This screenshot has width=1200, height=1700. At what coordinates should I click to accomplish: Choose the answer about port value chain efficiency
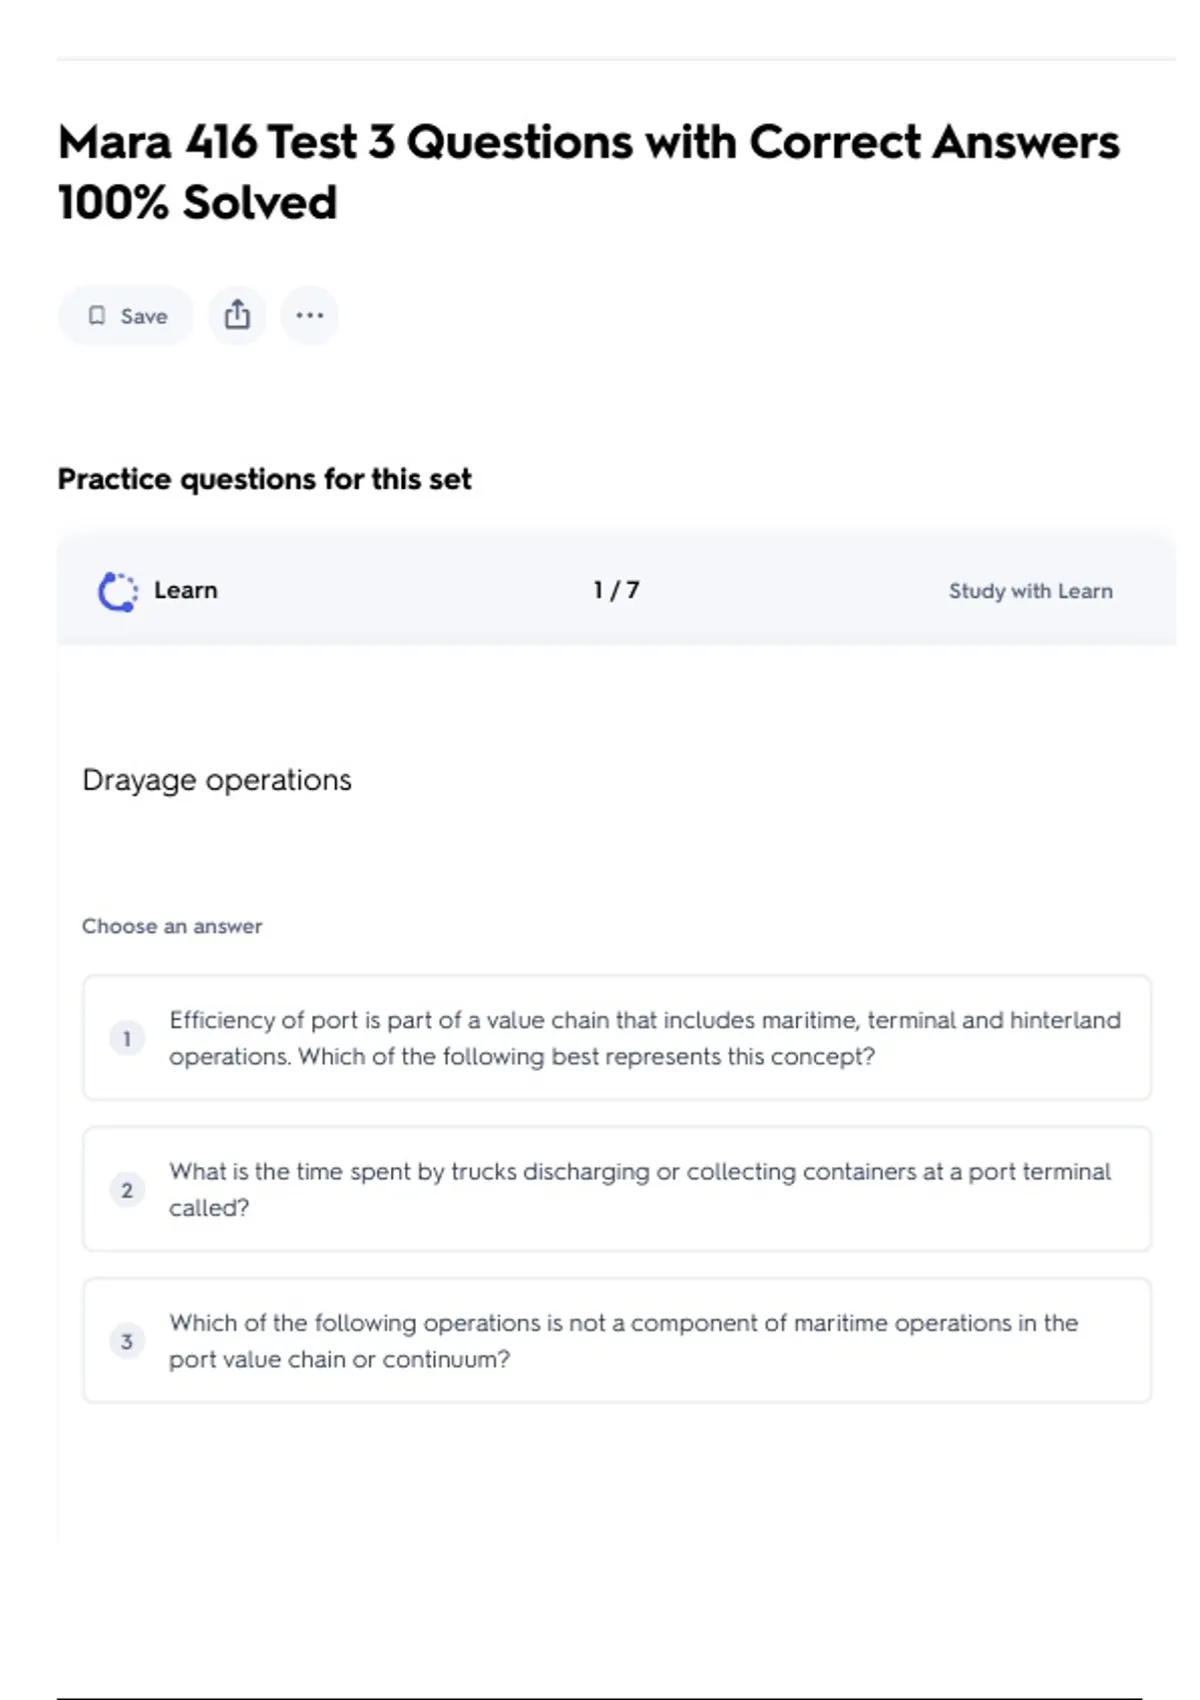pos(645,1038)
